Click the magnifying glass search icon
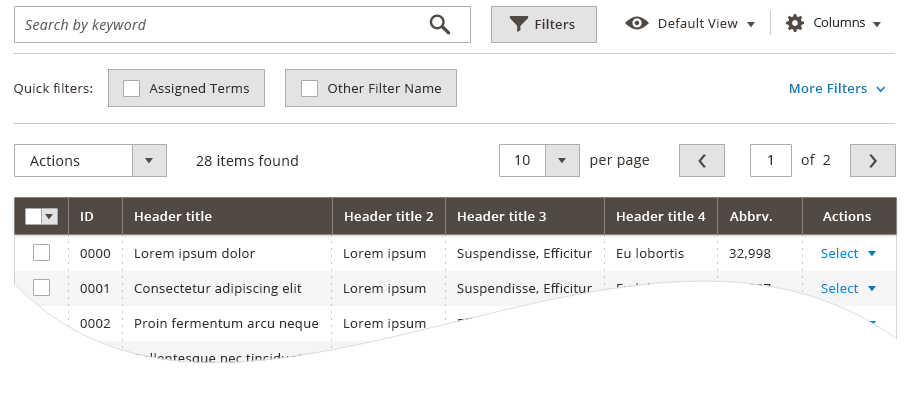 coord(440,25)
